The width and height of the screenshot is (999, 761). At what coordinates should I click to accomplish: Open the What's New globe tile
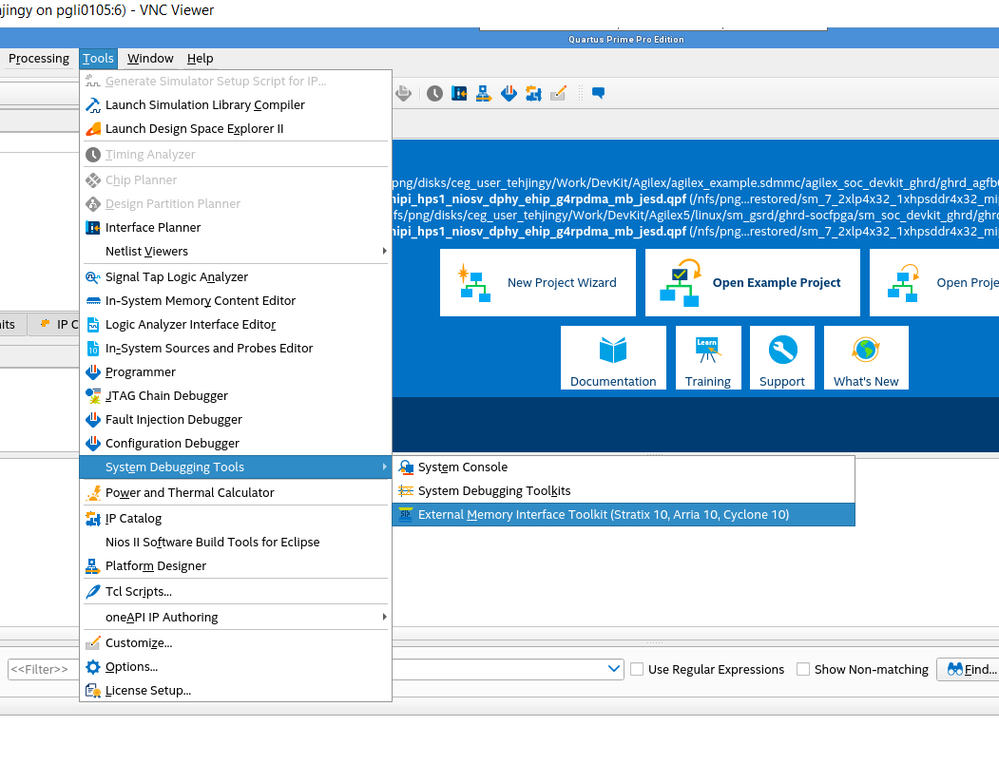pos(866,358)
